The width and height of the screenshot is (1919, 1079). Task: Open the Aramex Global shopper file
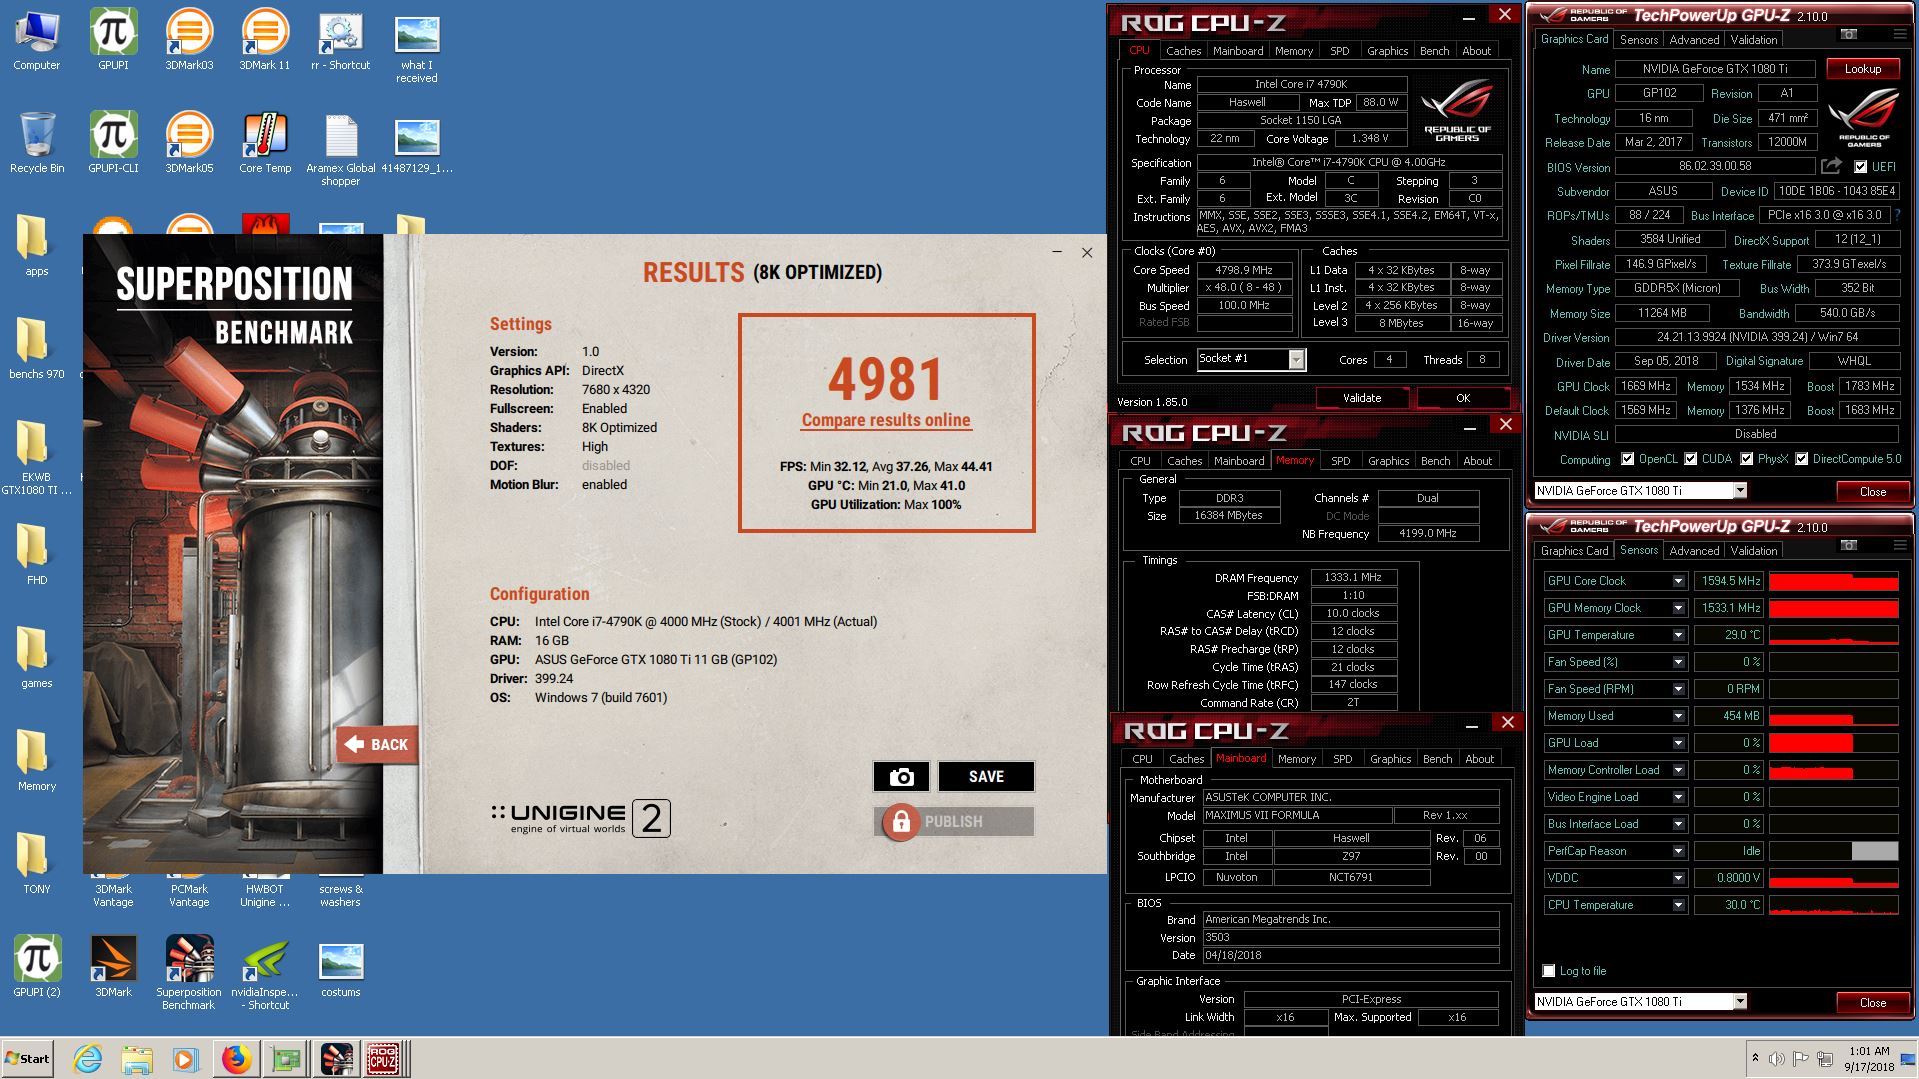click(340, 151)
